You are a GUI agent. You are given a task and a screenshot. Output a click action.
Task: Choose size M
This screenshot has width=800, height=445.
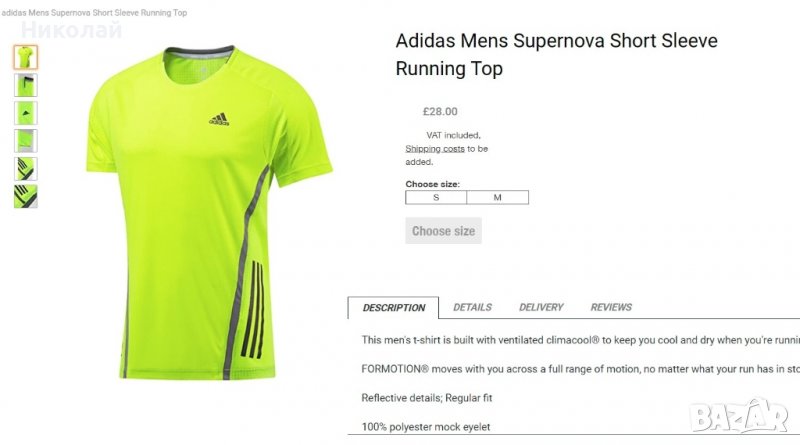click(x=497, y=197)
